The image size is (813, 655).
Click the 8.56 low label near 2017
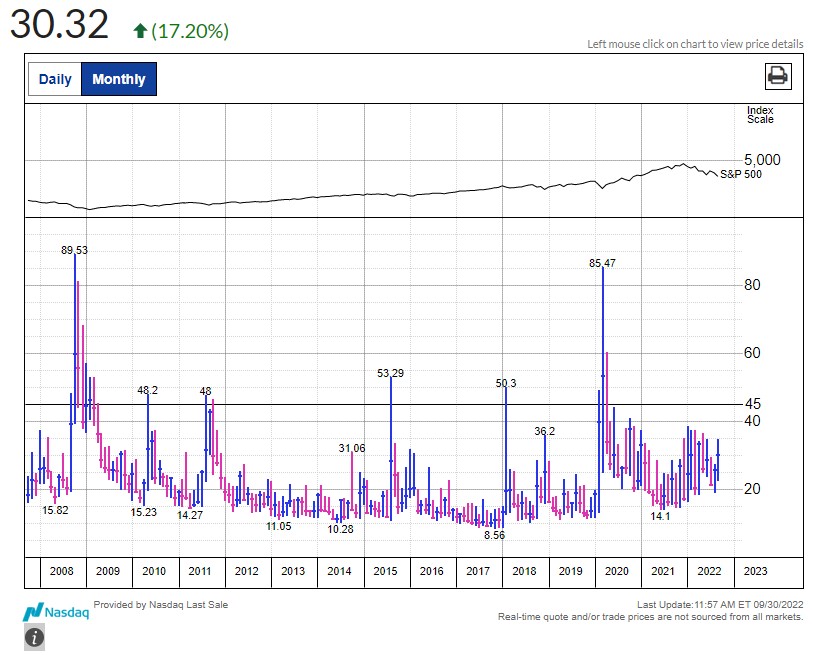(494, 536)
